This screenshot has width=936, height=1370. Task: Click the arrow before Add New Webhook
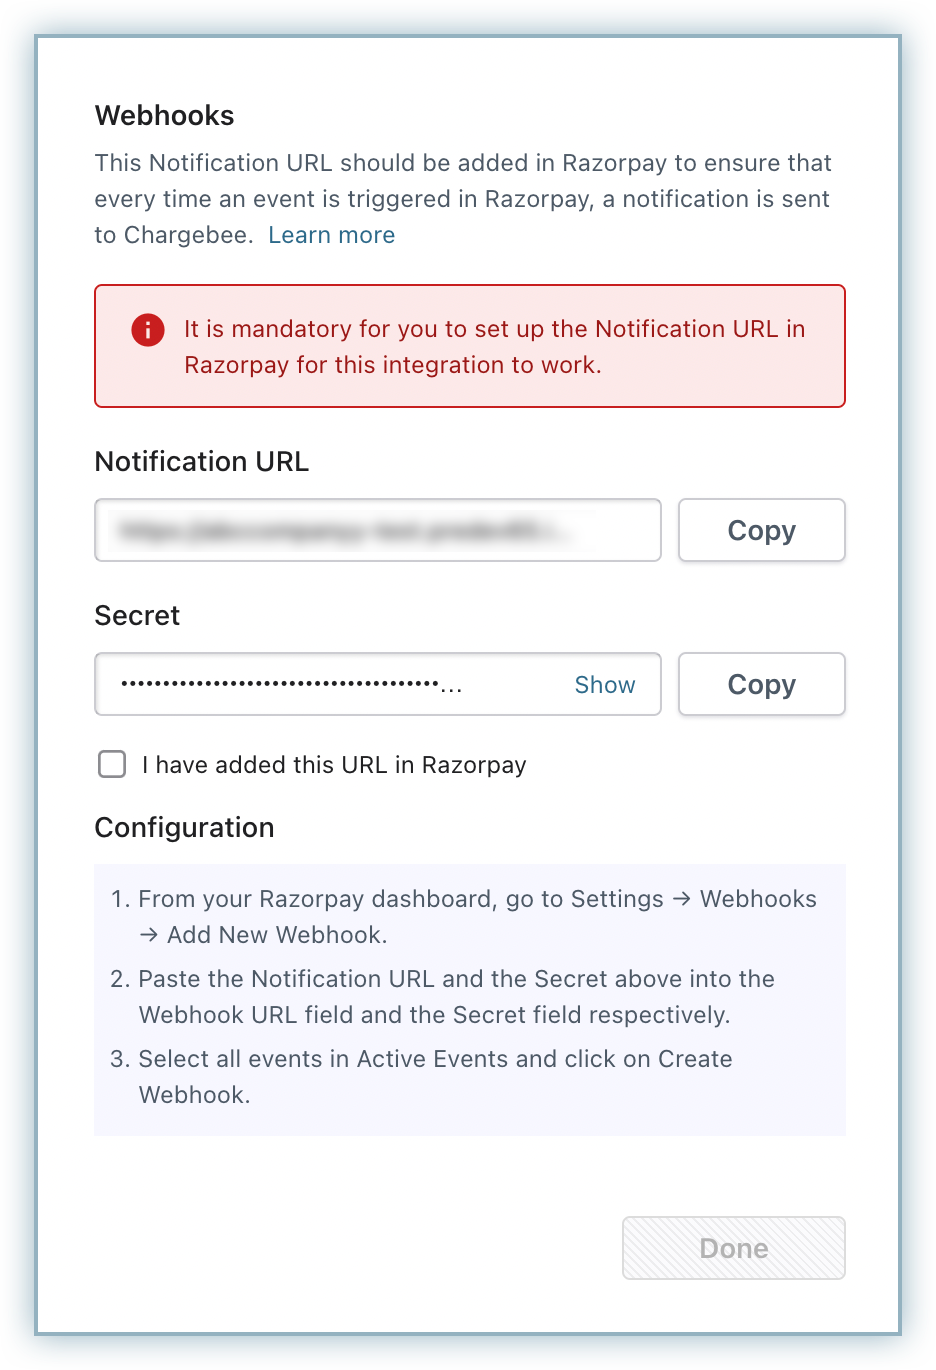(x=149, y=936)
